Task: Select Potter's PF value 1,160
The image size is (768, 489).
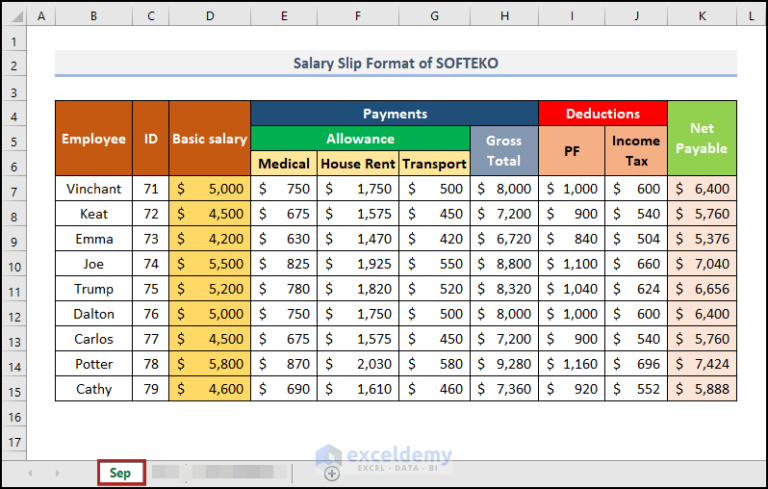Action: point(572,364)
